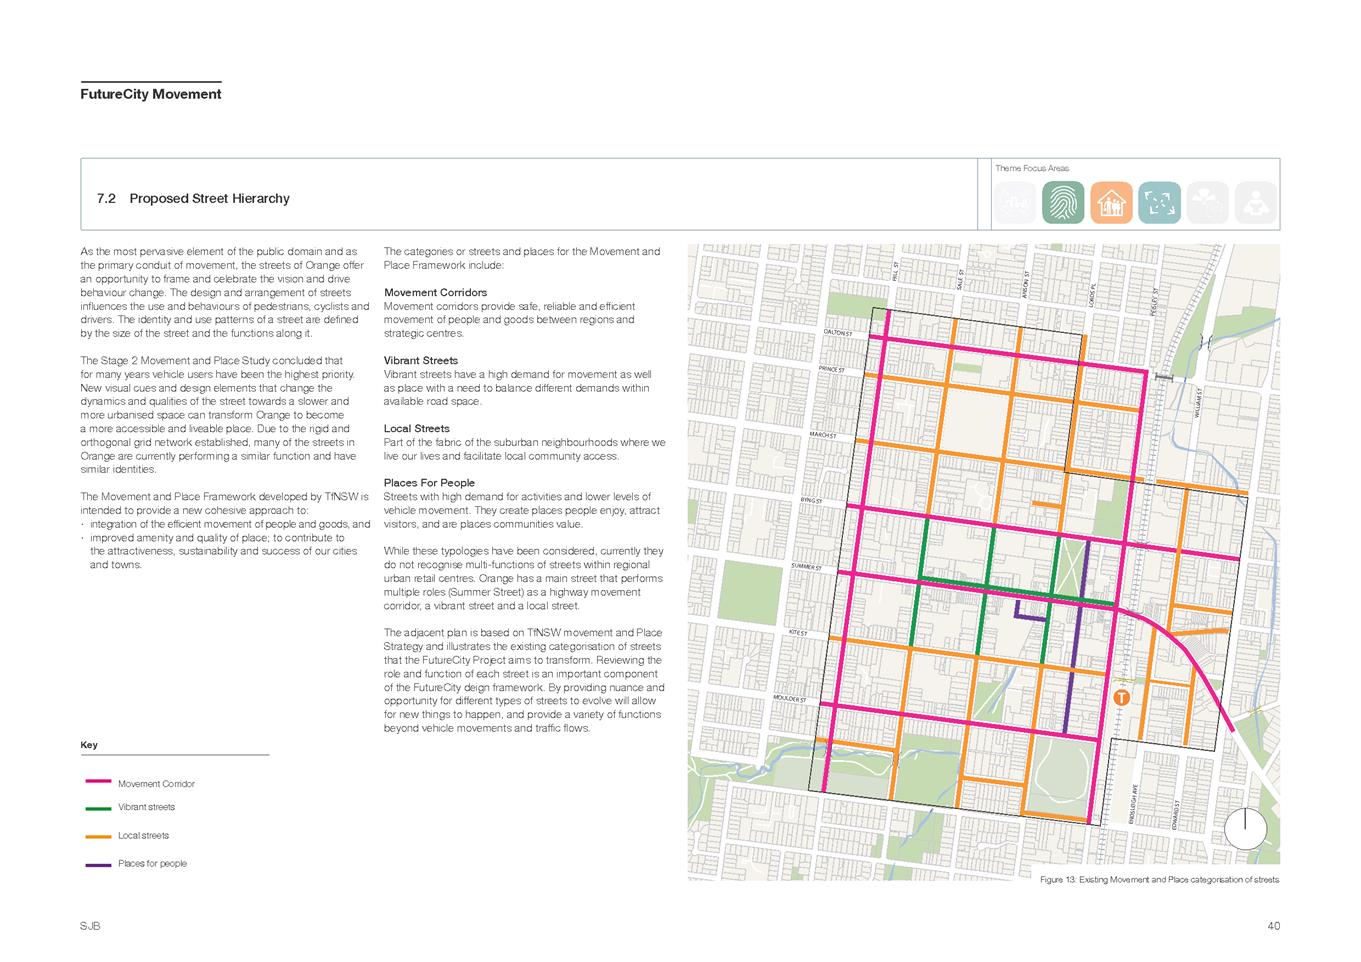The height and width of the screenshot is (962, 1361).
Task: Click the PRINCE ST label on map
Action: [832, 369]
